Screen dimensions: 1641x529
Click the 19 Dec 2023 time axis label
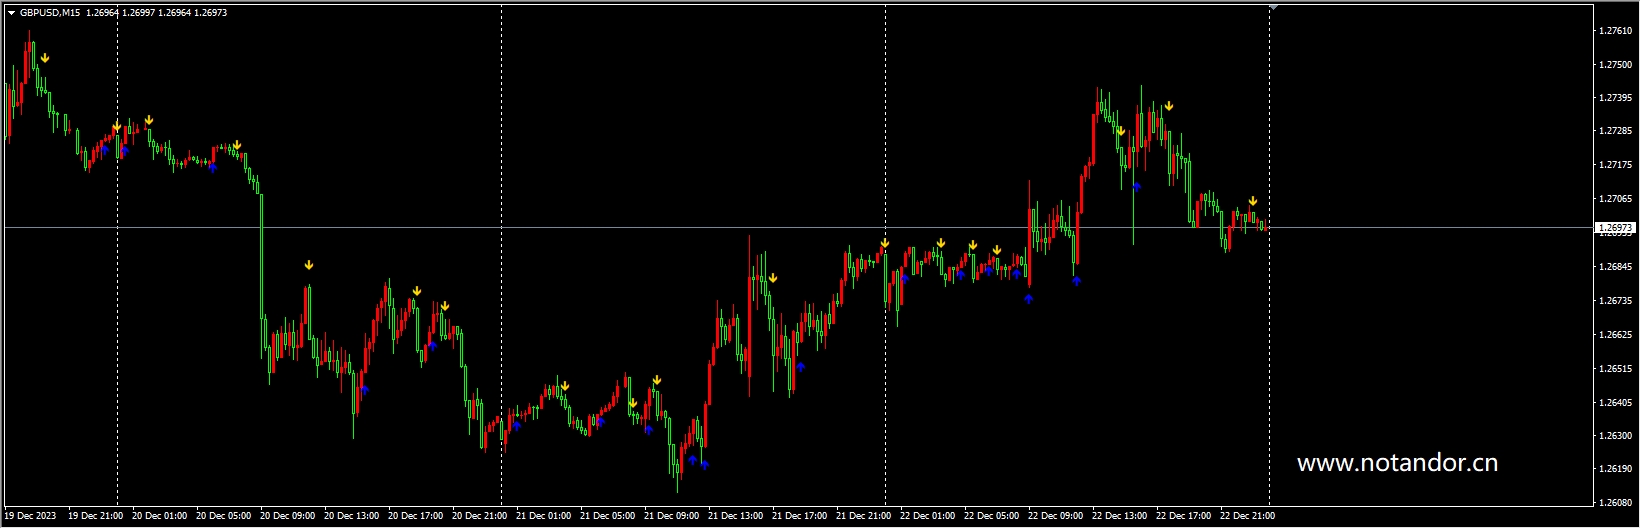click(x=31, y=516)
